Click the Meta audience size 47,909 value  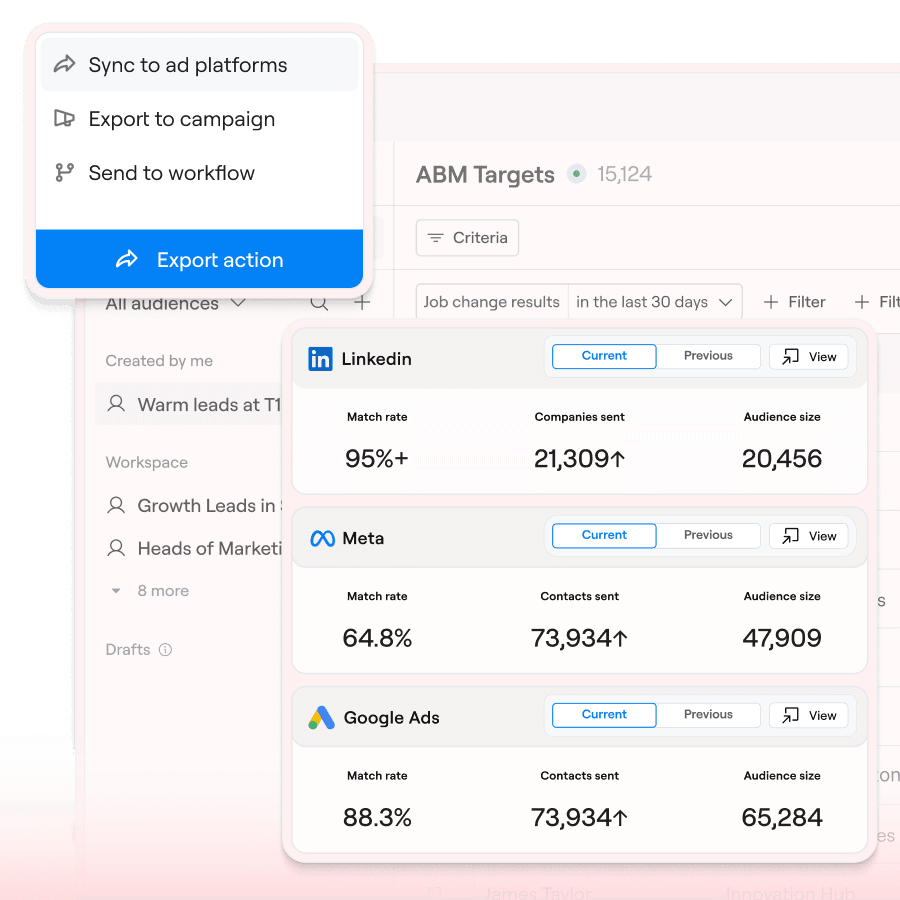point(782,638)
